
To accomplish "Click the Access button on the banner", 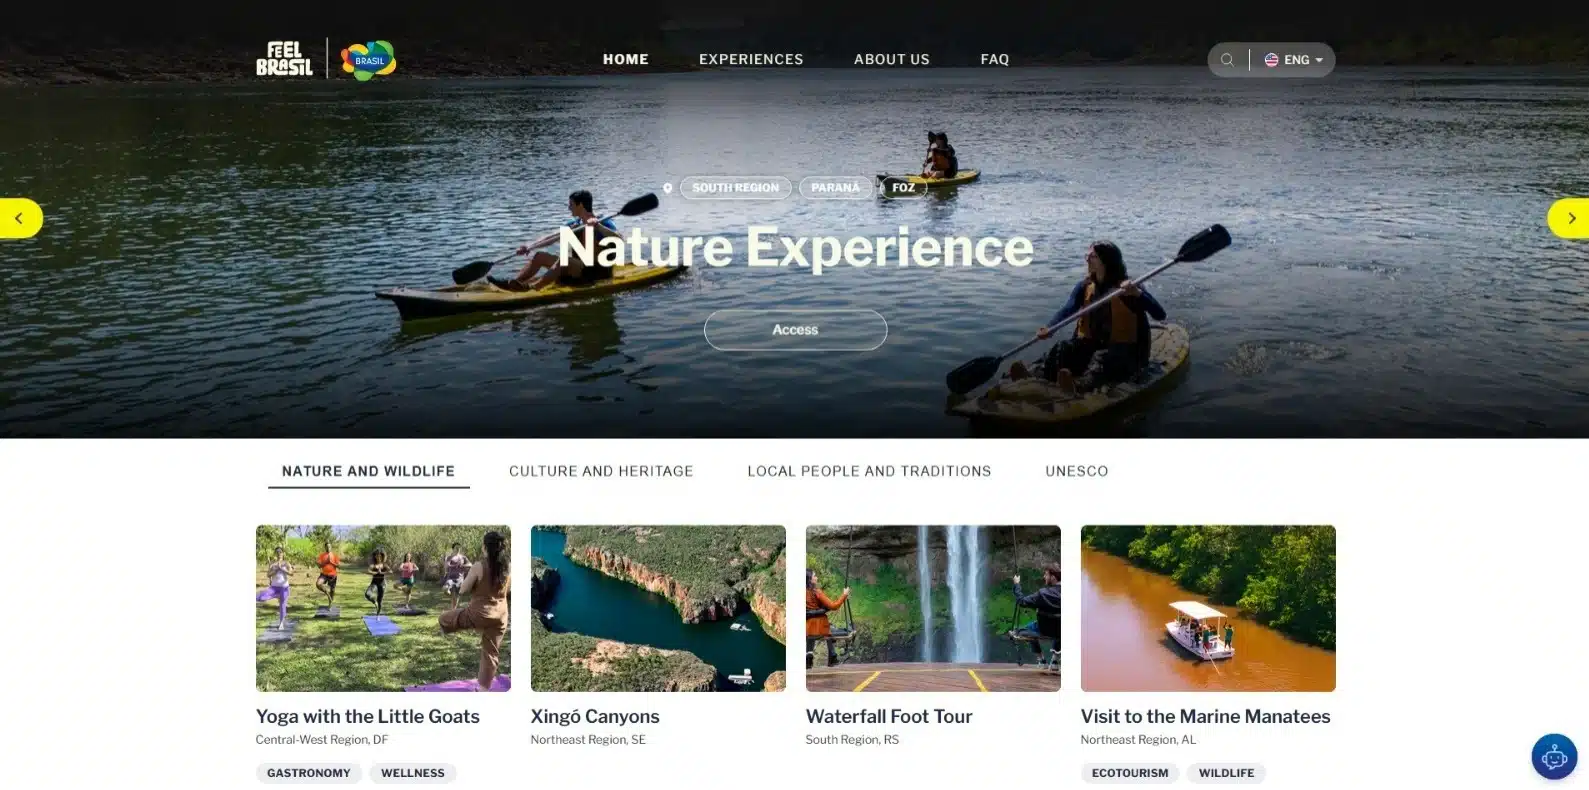I will click(795, 330).
